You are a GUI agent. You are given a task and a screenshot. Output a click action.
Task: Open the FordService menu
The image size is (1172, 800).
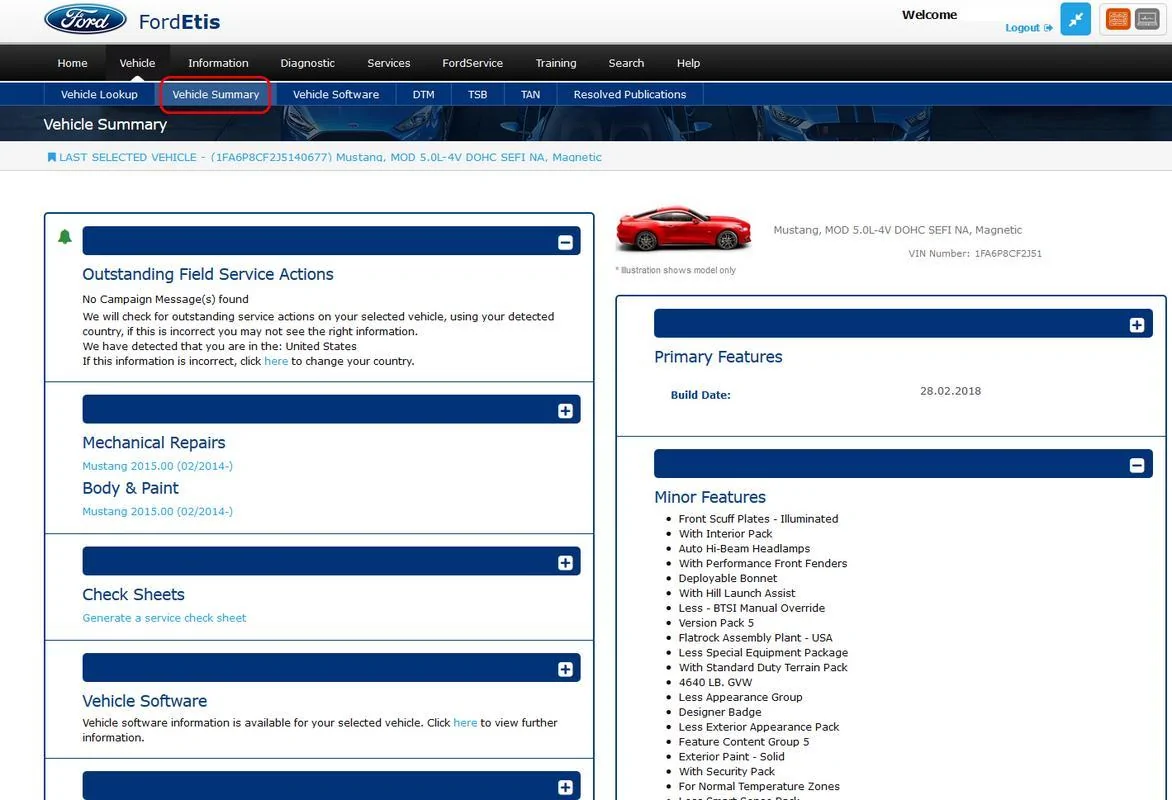point(472,63)
